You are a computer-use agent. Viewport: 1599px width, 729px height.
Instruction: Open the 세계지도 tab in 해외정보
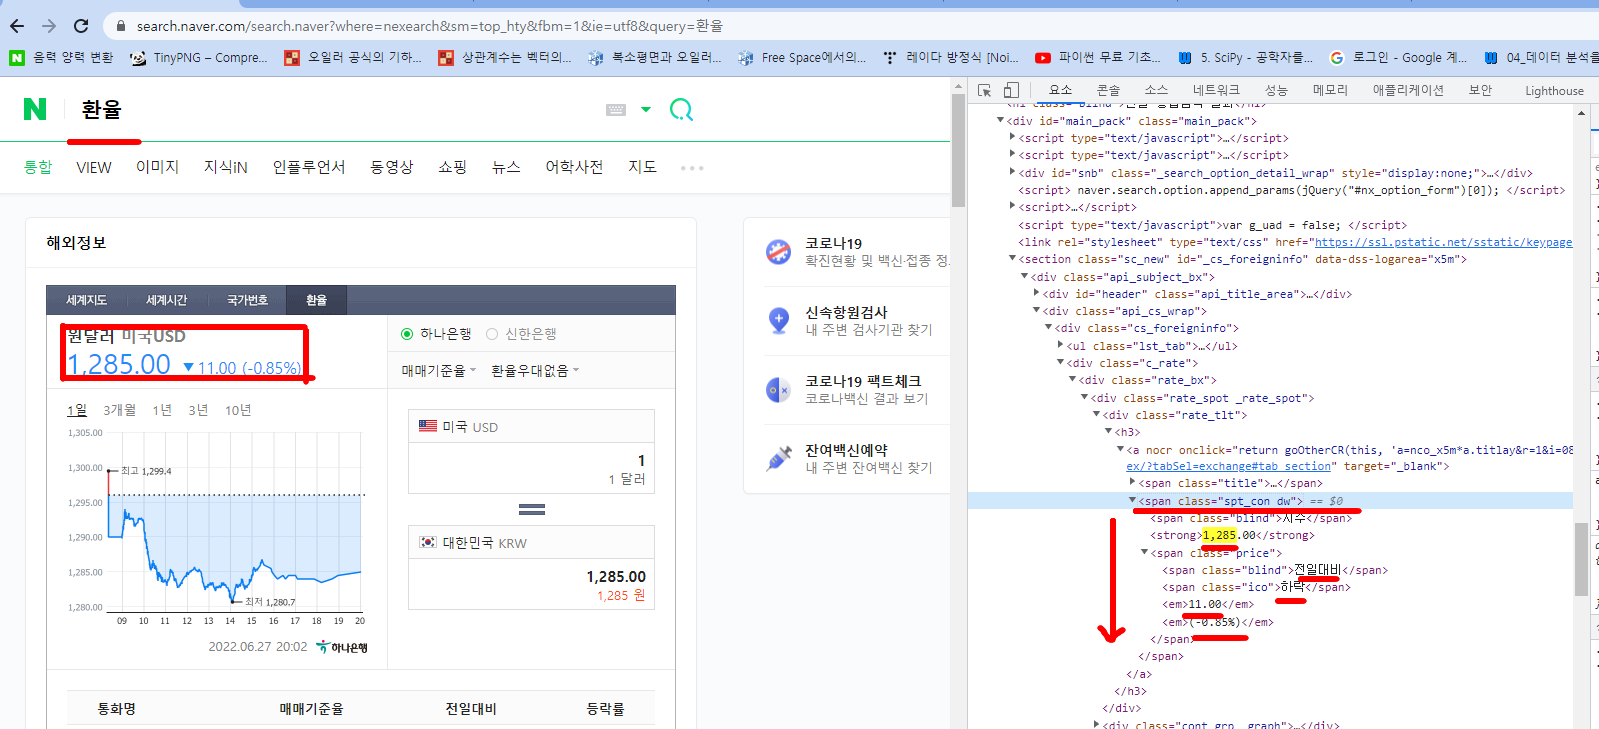(x=87, y=300)
